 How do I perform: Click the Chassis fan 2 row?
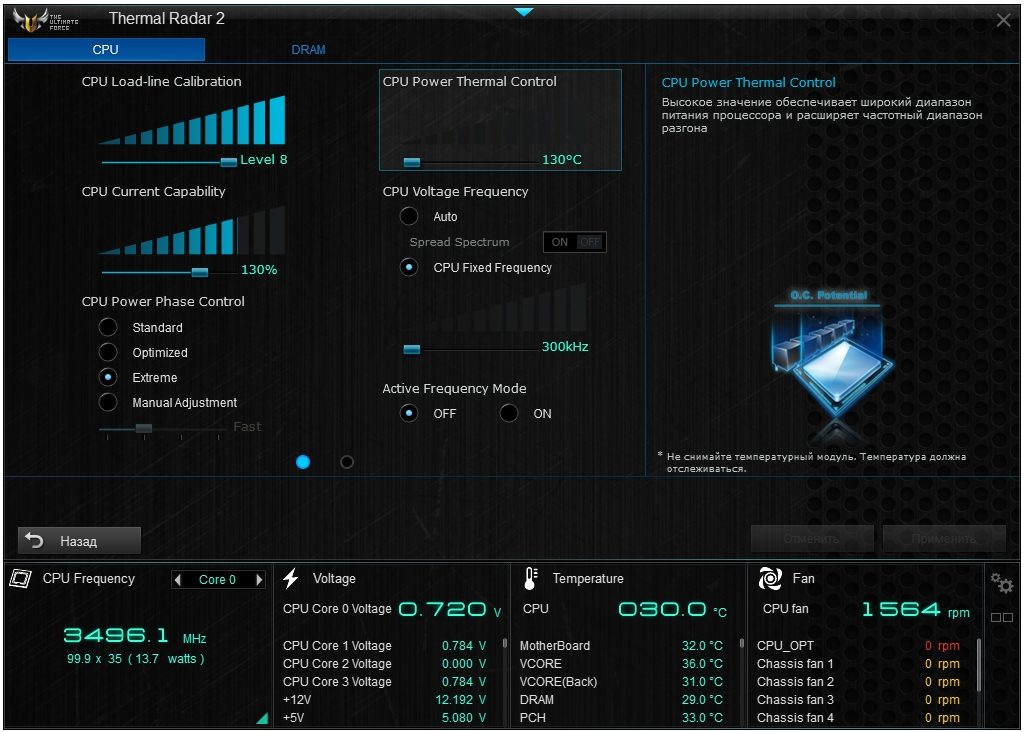click(x=858, y=682)
